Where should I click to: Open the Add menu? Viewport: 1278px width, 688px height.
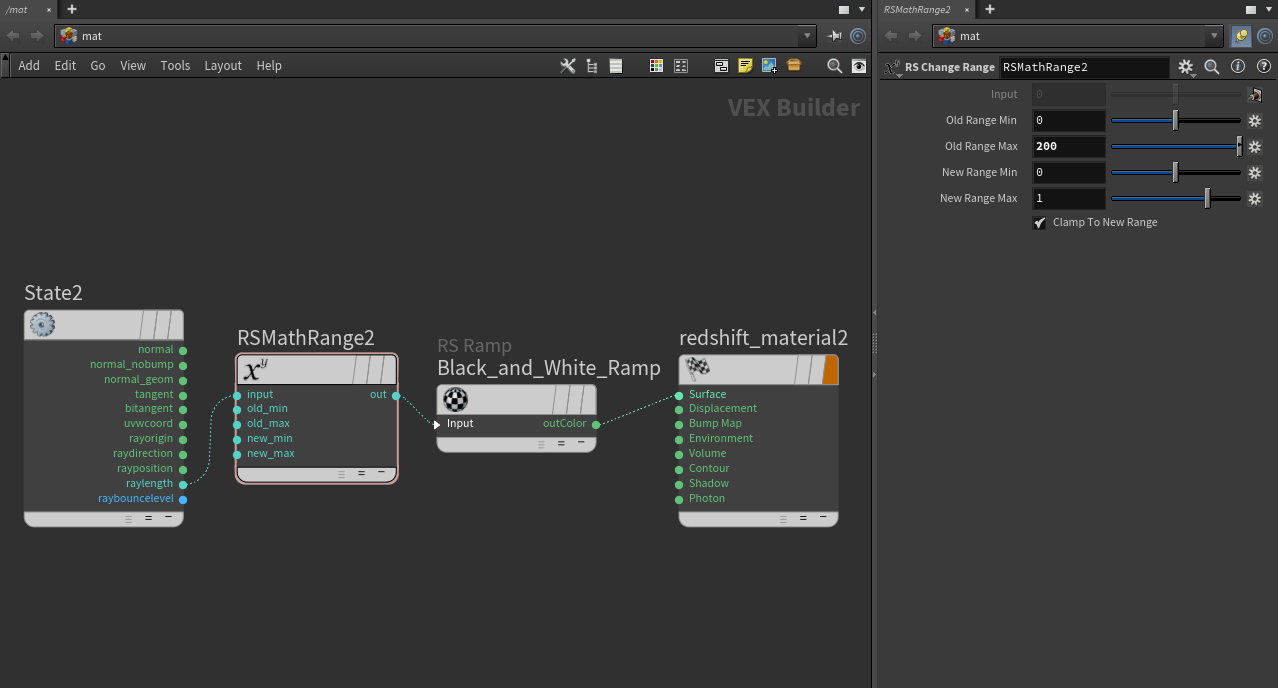[29, 66]
